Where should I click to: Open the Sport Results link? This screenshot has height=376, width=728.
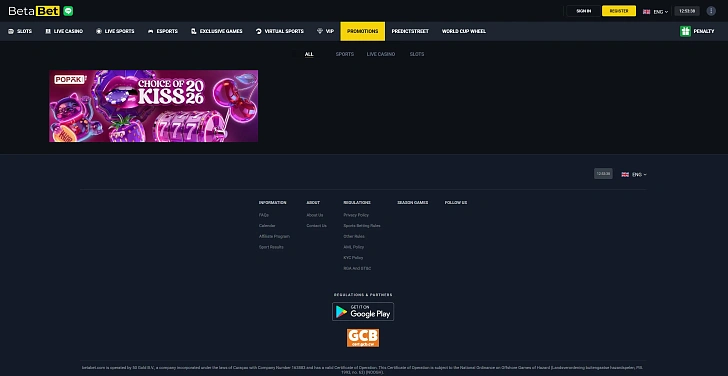[271, 247]
